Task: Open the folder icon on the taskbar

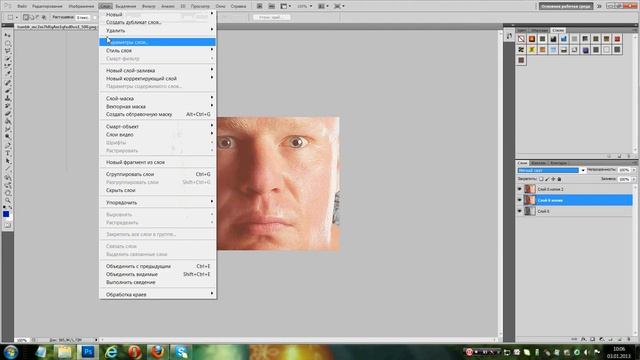Action: point(64,352)
